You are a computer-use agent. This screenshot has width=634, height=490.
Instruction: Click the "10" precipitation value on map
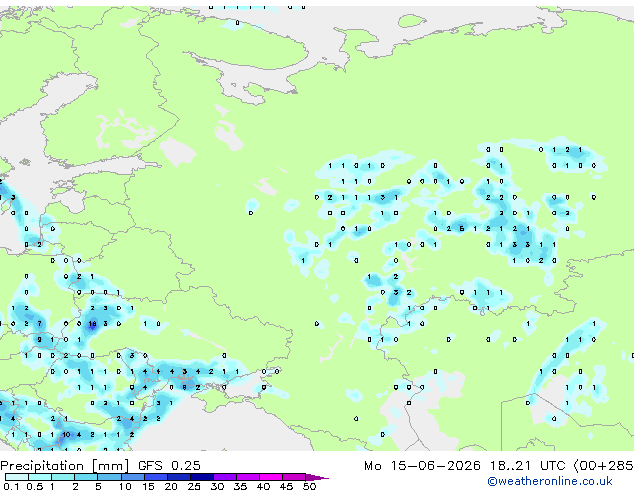click(x=66, y=435)
